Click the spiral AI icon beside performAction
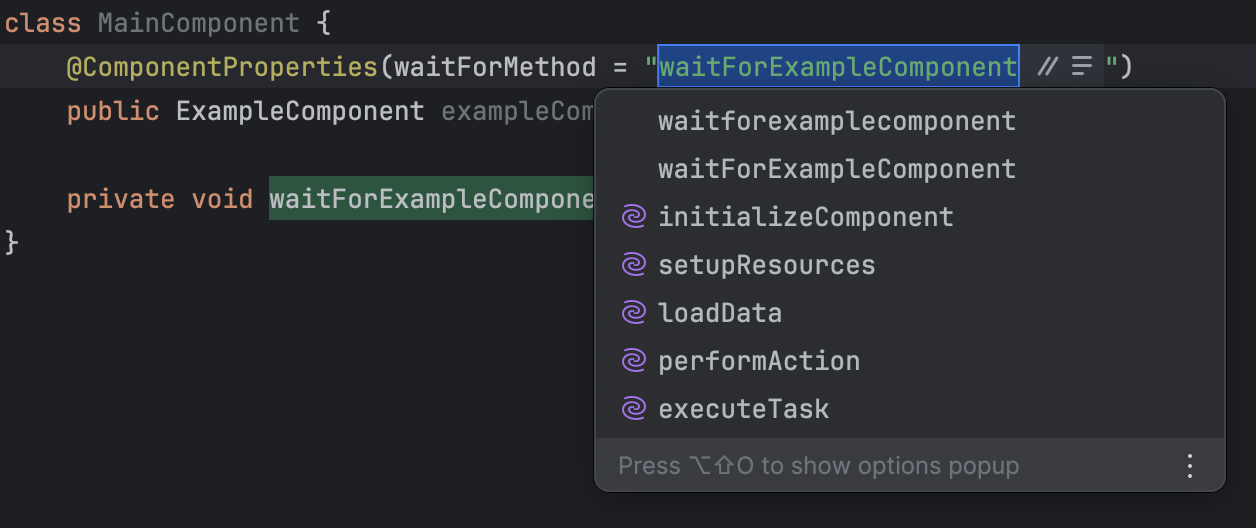This screenshot has height=528, width=1256. (633, 361)
